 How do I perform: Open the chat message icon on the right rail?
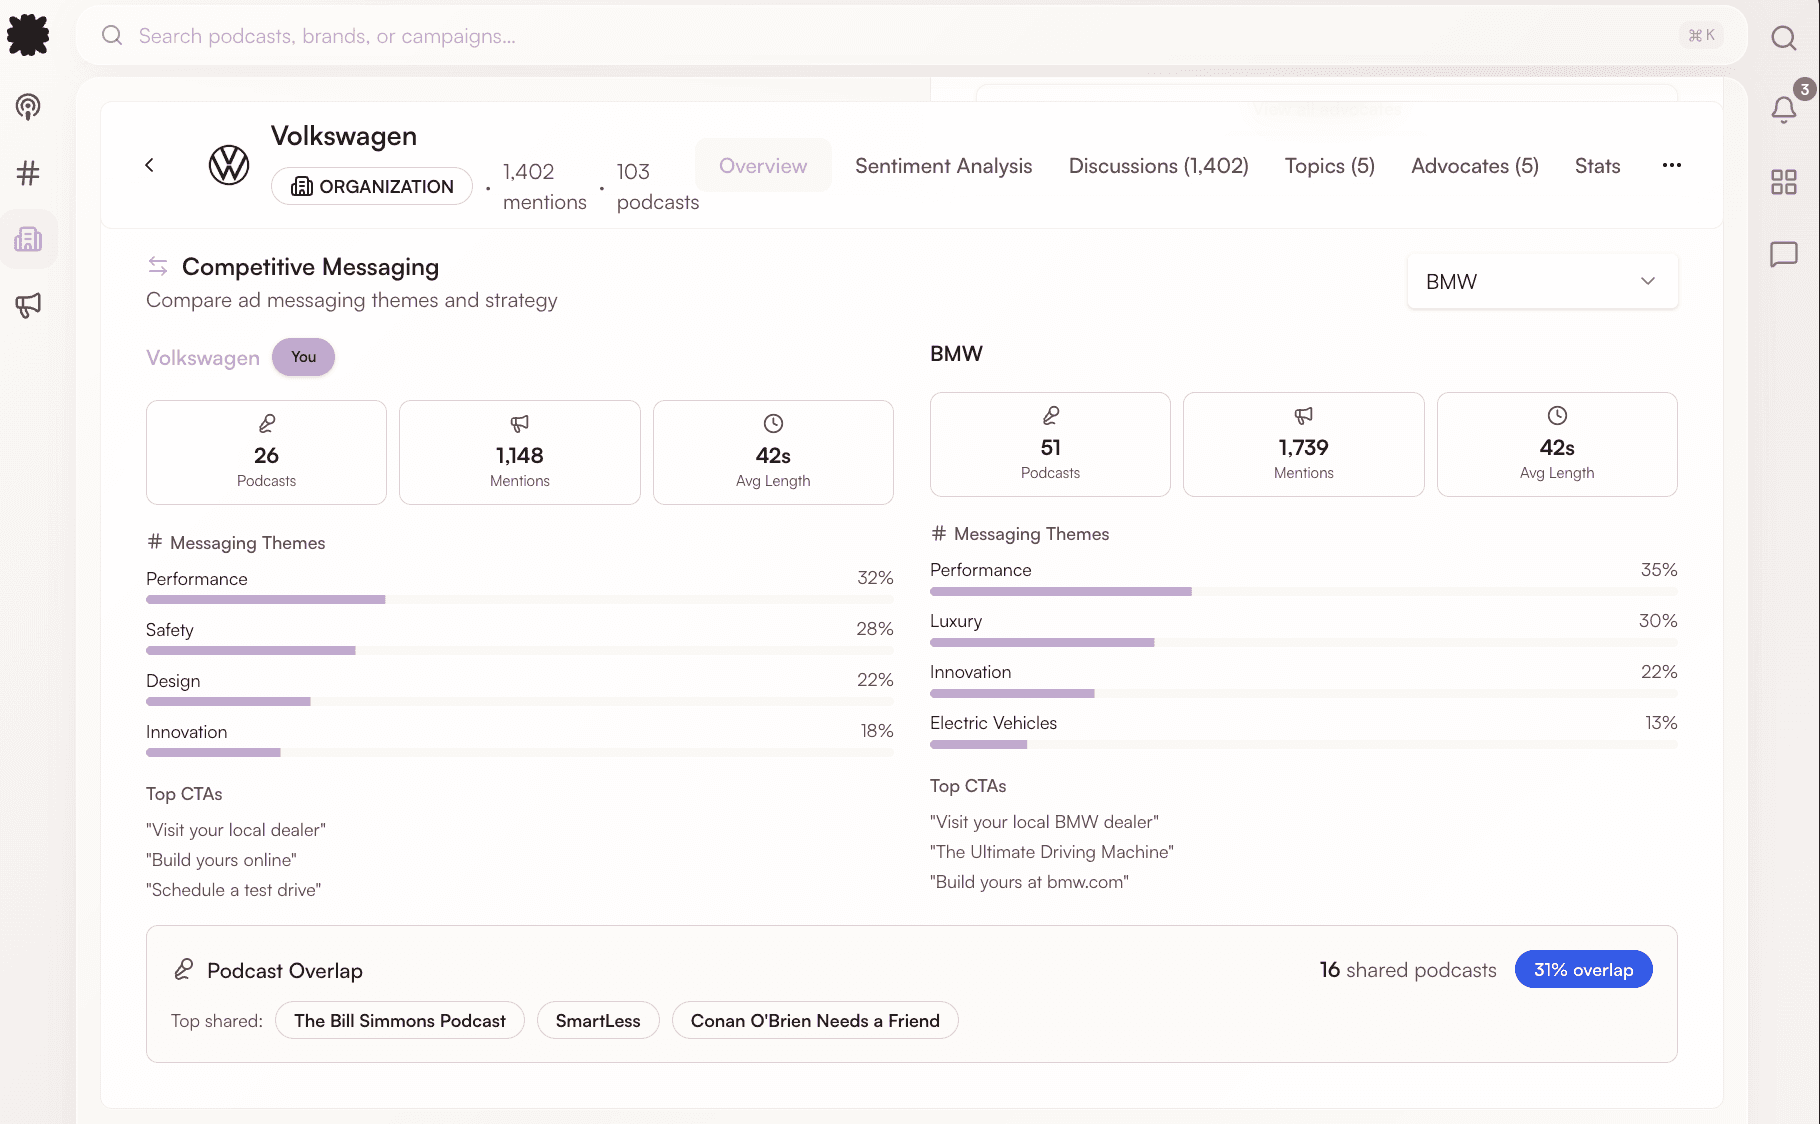click(x=1783, y=254)
